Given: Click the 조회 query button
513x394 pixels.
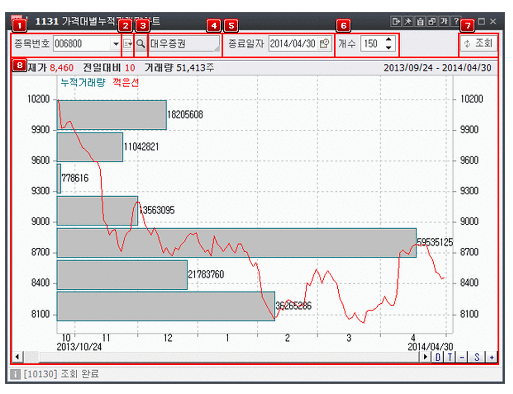Looking at the screenshot, I should click(479, 43).
